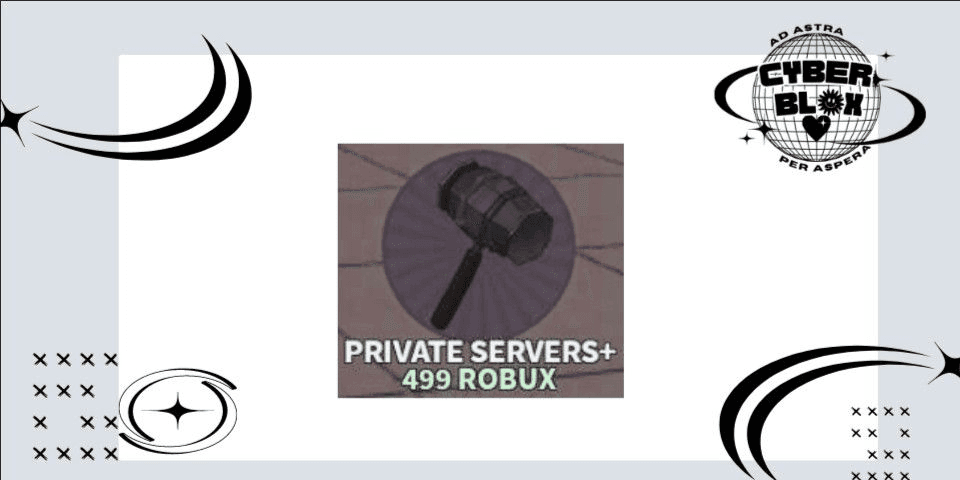Click the CYBER word in the logo
Image resolution: width=960 pixels, height=480 pixels.
pos(814,75)
